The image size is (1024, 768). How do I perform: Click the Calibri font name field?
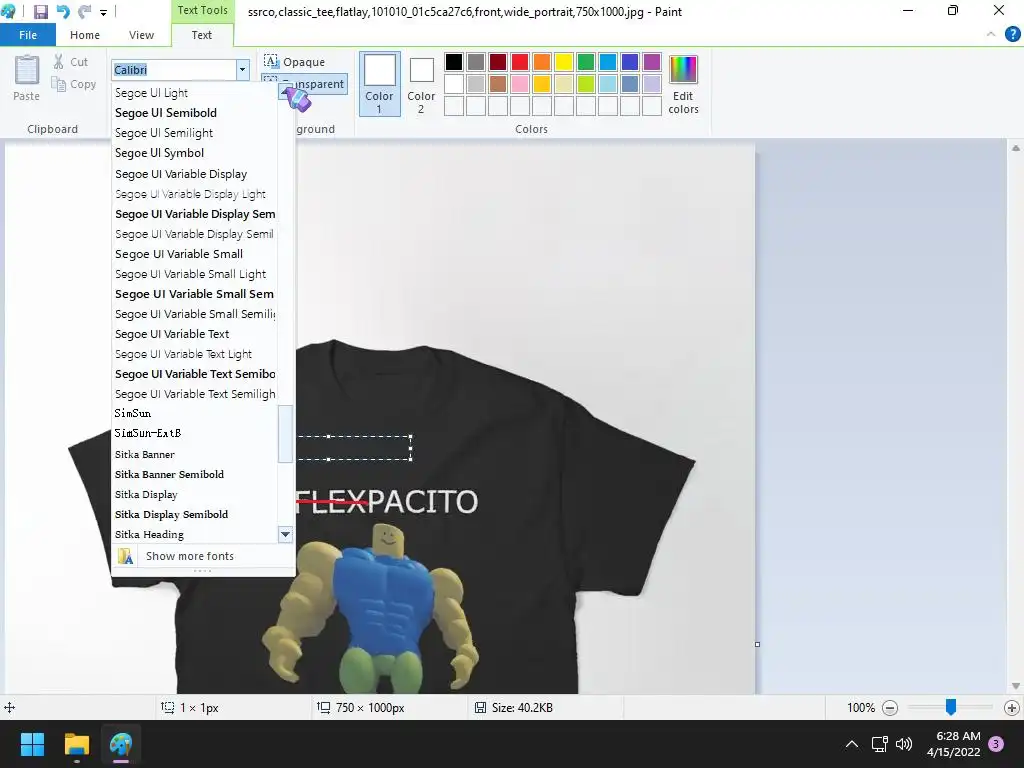[173, 70]
